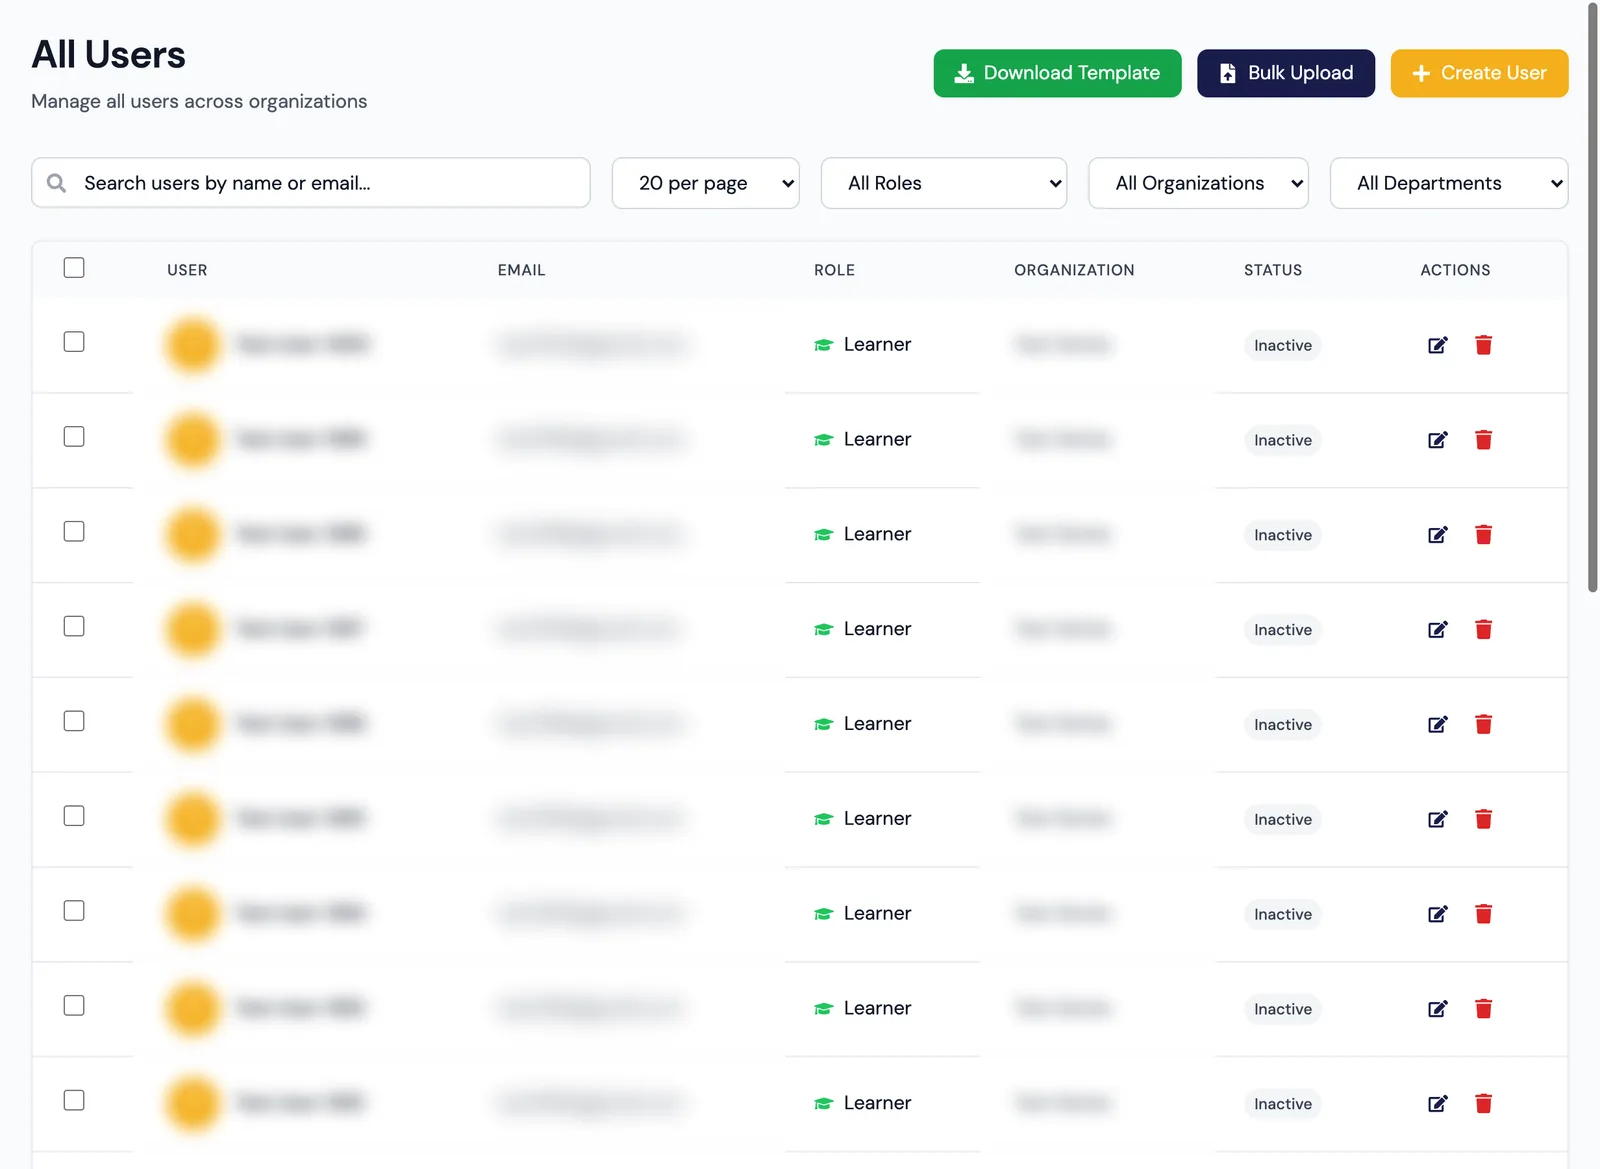The width and height of the screenshot is (1600, 1169).
Task: Click the Bulk Upload button
Action: [x=1286, y=73]
